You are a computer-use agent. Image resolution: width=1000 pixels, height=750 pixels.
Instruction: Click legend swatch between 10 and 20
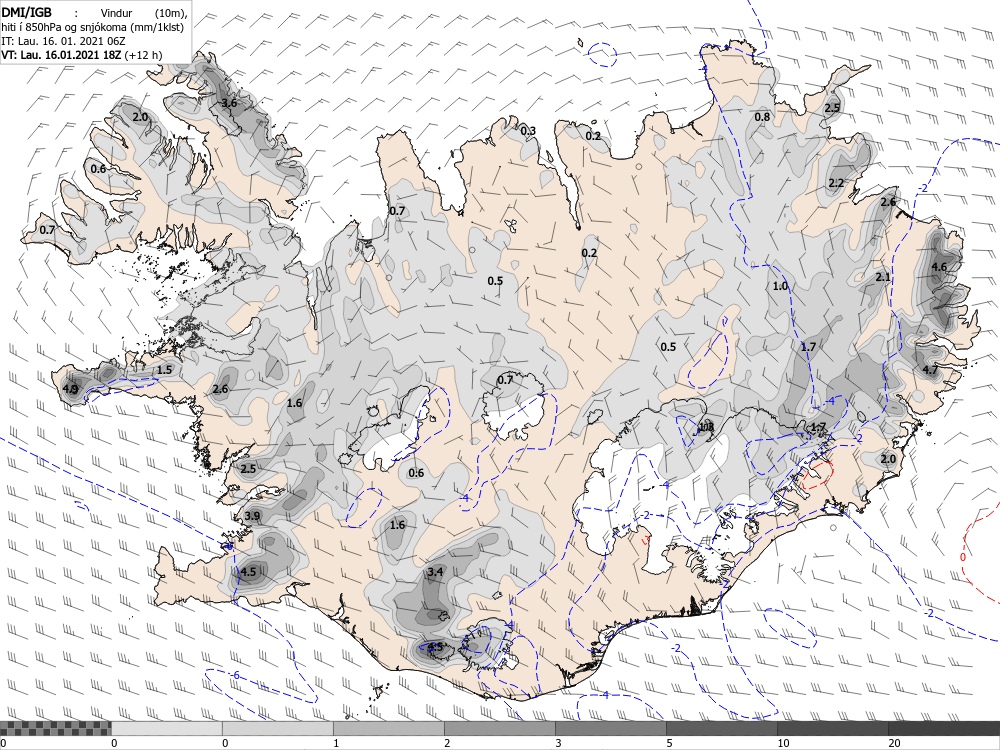pos(832,728)
